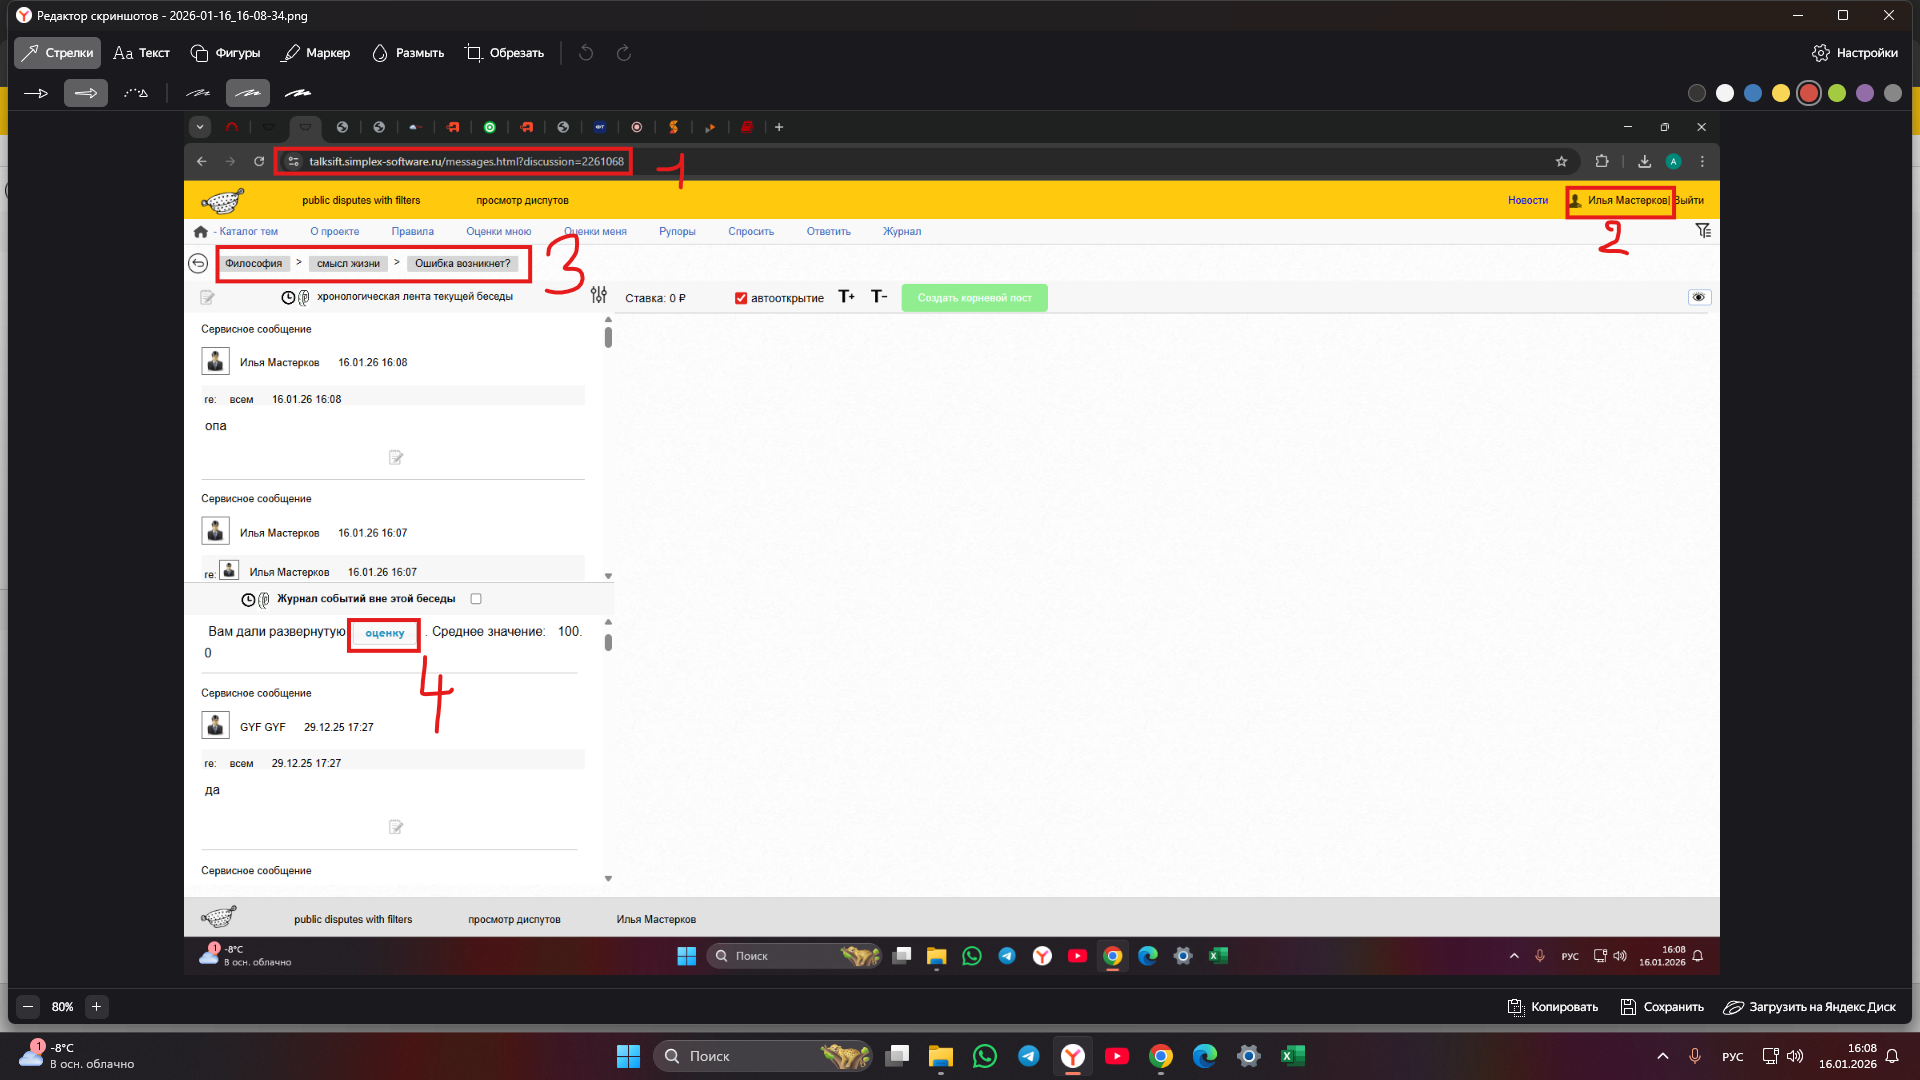Upload the screenshot to Yandex Disk

1809,1007
